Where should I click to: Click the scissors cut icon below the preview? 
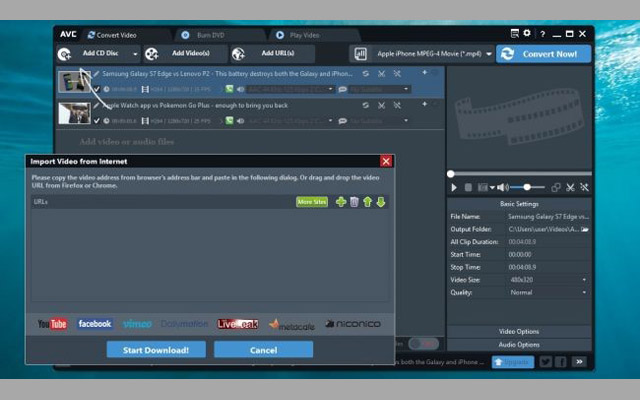(x=571, y=187)
